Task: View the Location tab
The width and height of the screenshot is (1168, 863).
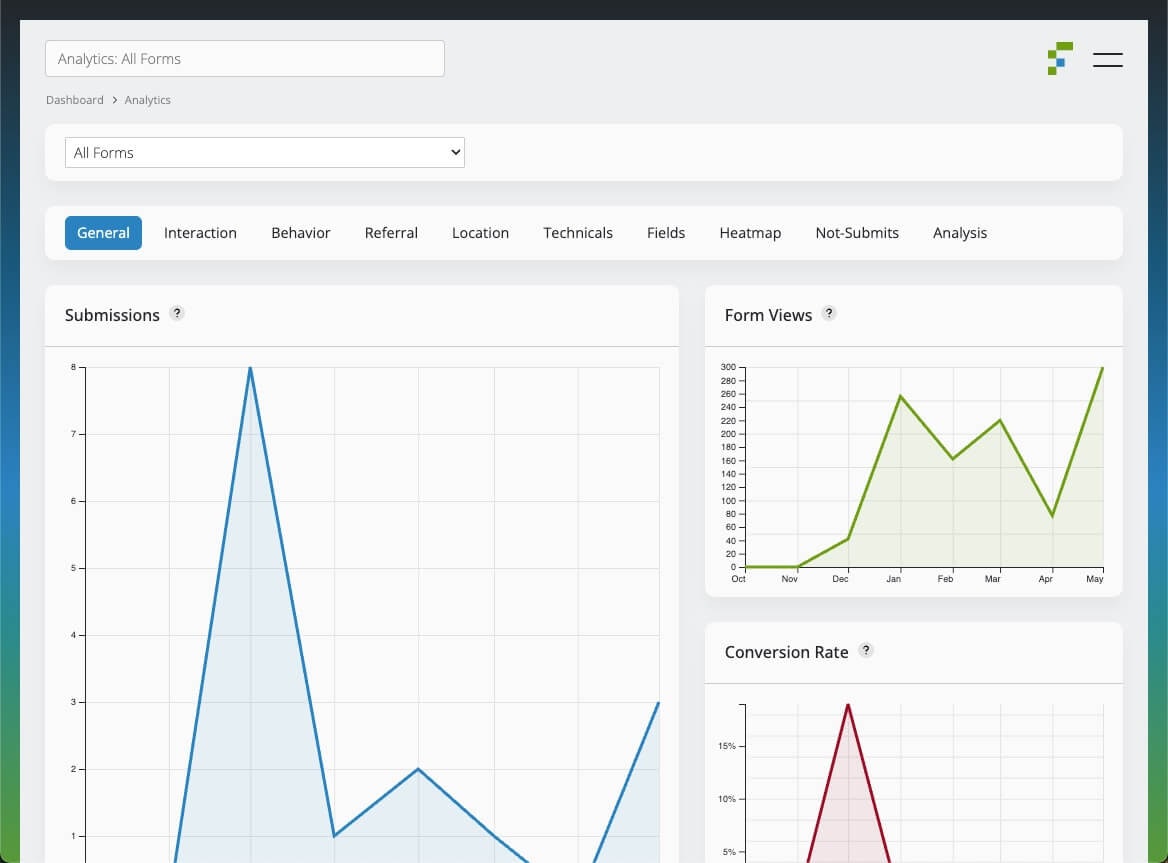Action: [480, 233]
